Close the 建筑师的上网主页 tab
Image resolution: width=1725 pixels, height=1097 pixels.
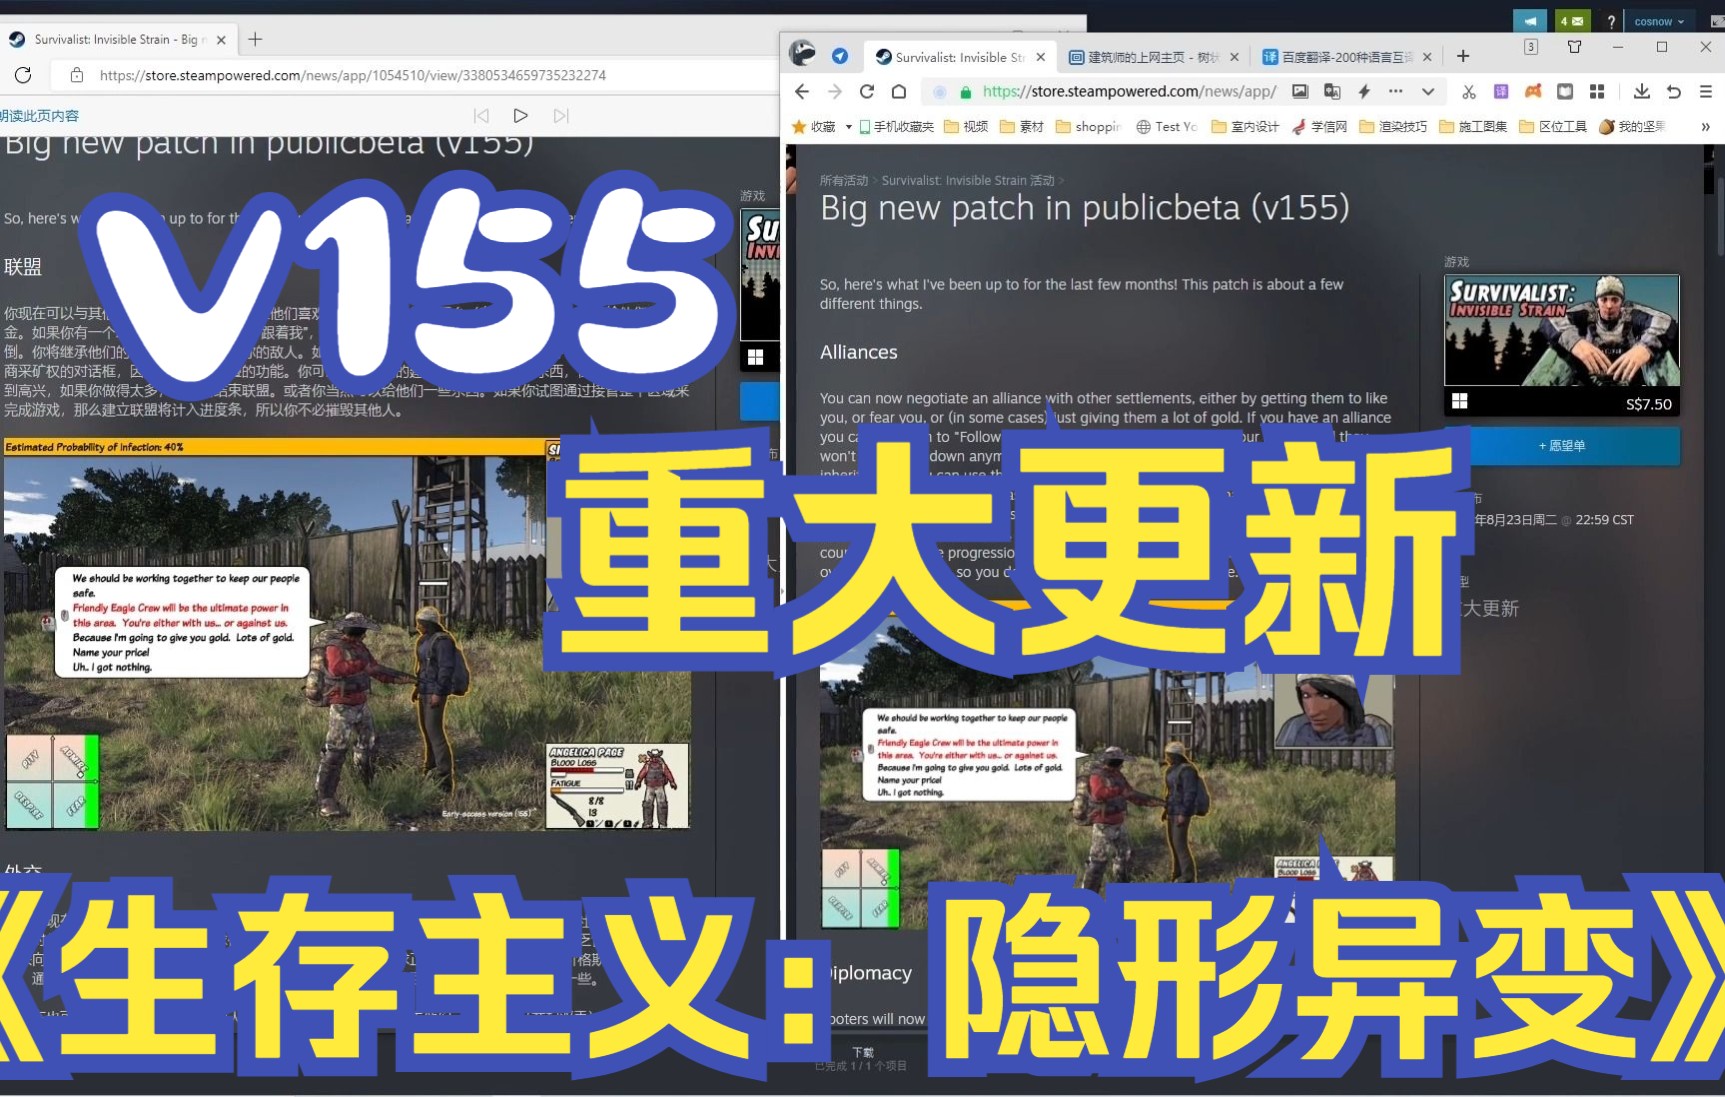point(1234,57)
